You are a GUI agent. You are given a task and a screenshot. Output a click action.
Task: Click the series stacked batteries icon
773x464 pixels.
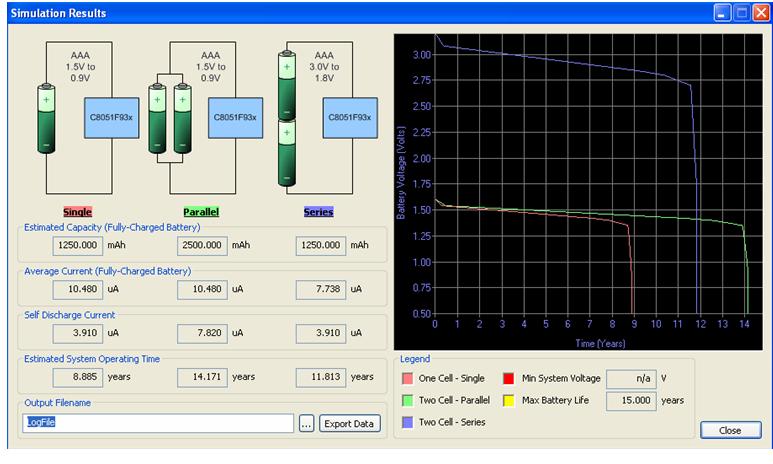click(x=287, y=119)
